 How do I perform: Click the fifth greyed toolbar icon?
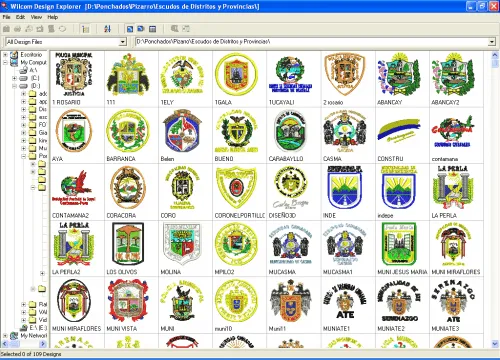(x=51, y=29)
